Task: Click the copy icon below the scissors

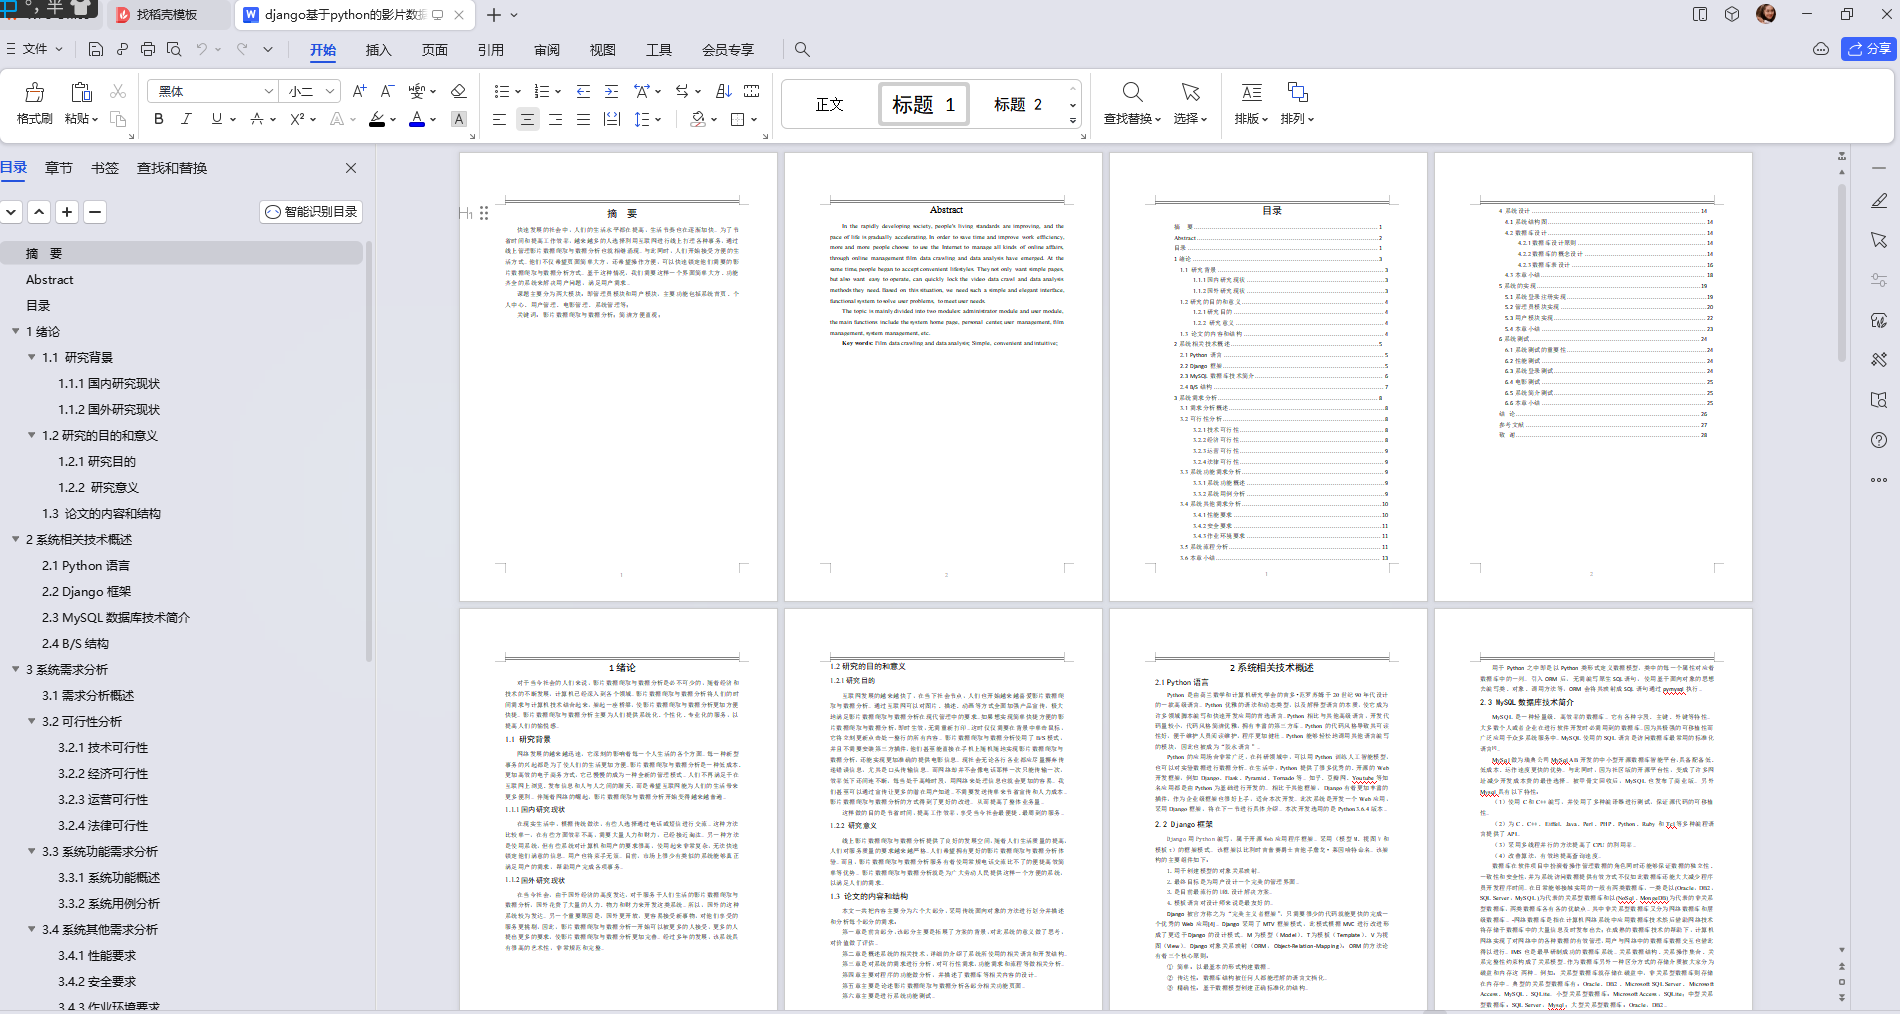Action: click(x=118, y=119)
